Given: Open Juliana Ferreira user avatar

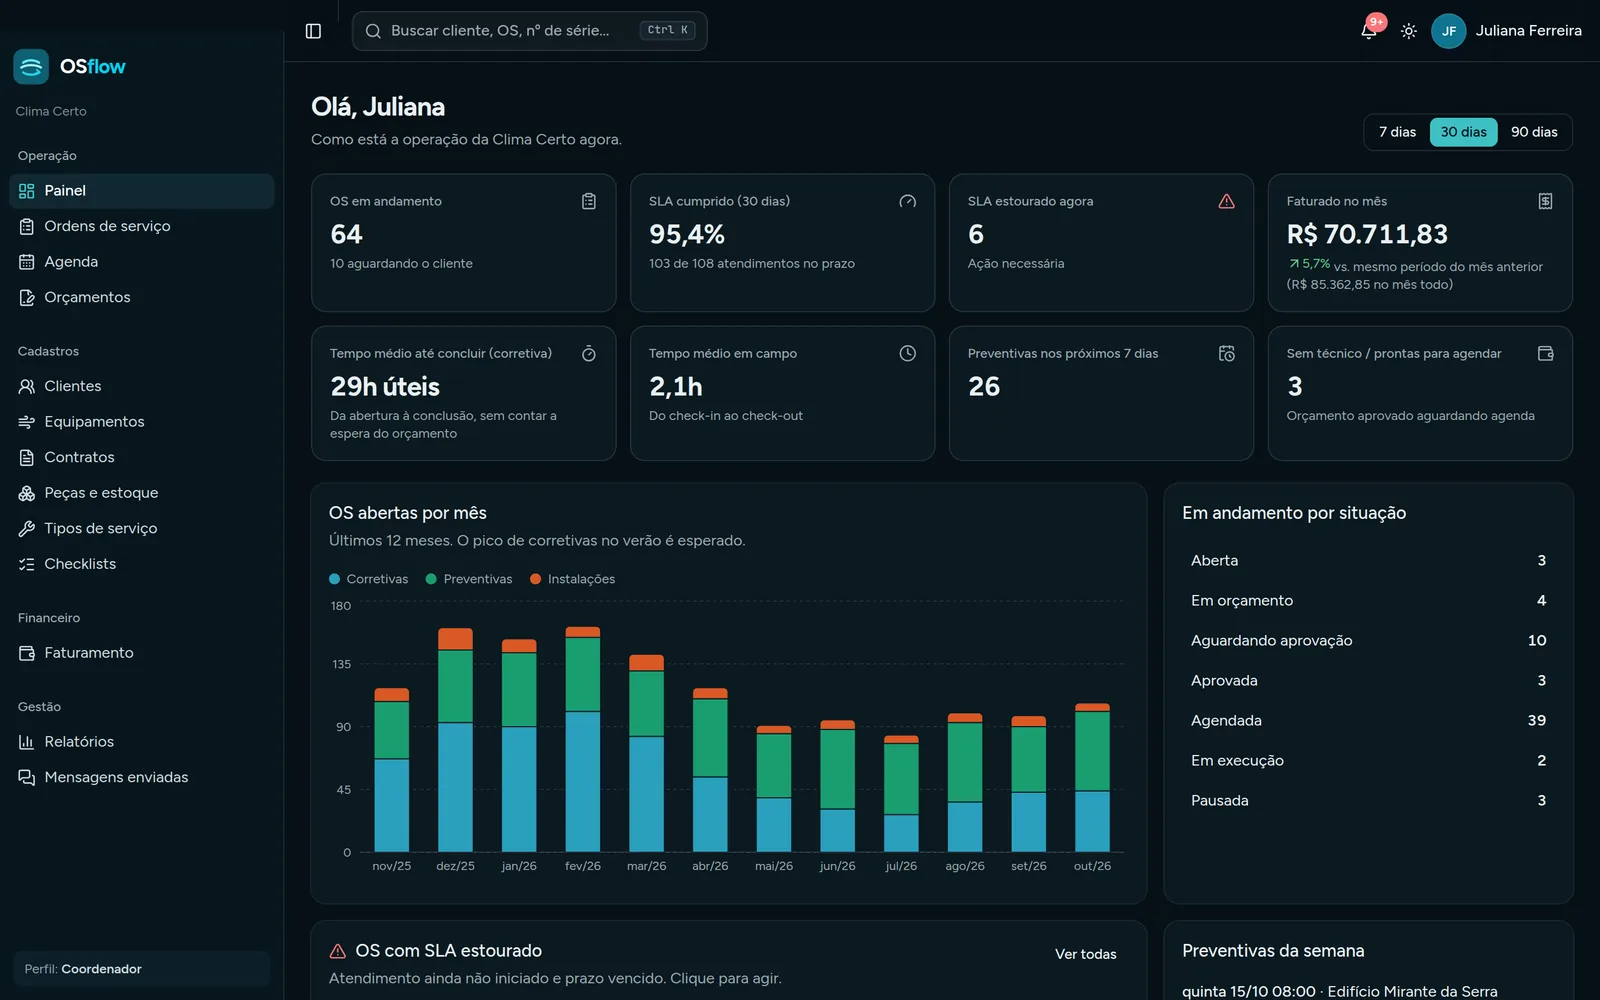Looking at the screenshot, I should click(1448, 31).
